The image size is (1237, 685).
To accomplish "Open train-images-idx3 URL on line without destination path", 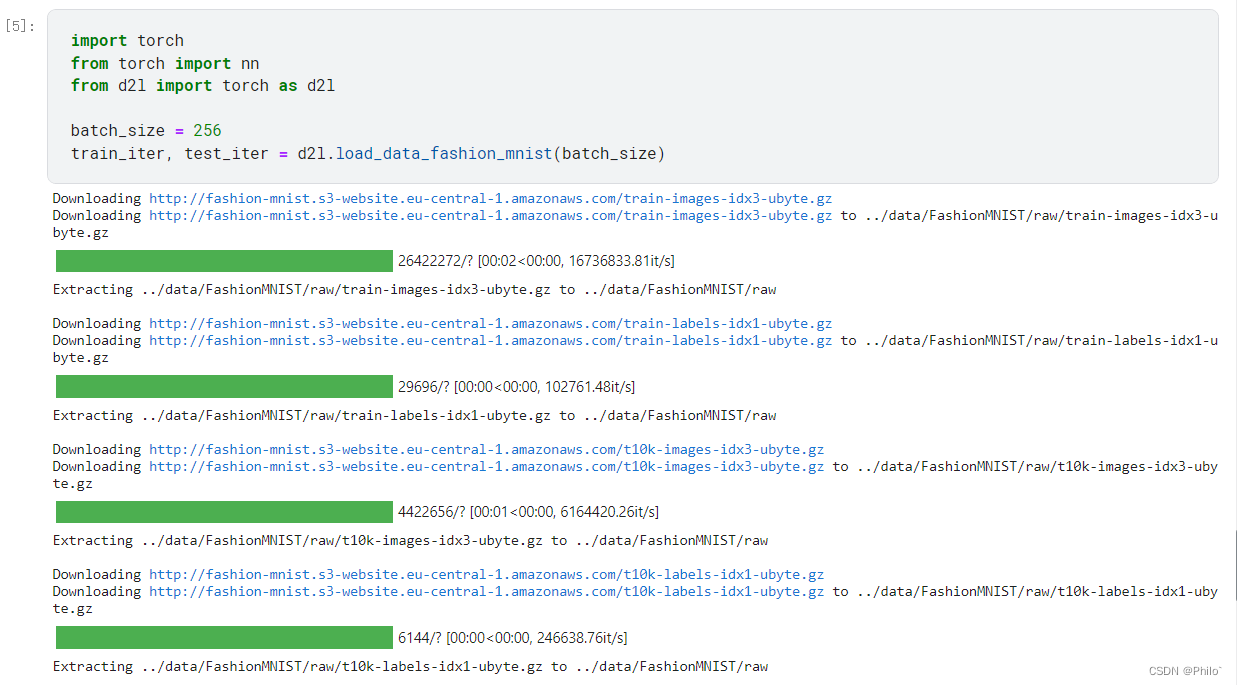I will (490, 198).
